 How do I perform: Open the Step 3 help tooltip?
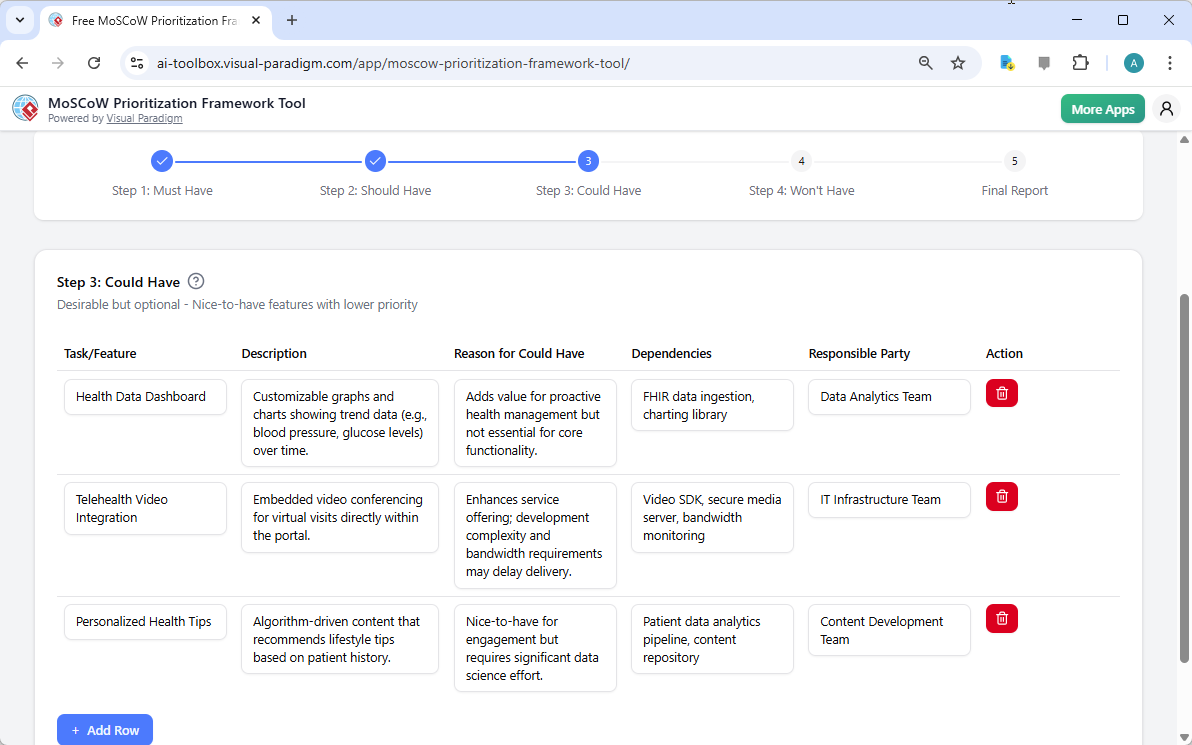pyautogui.click(x=196, y=281)
